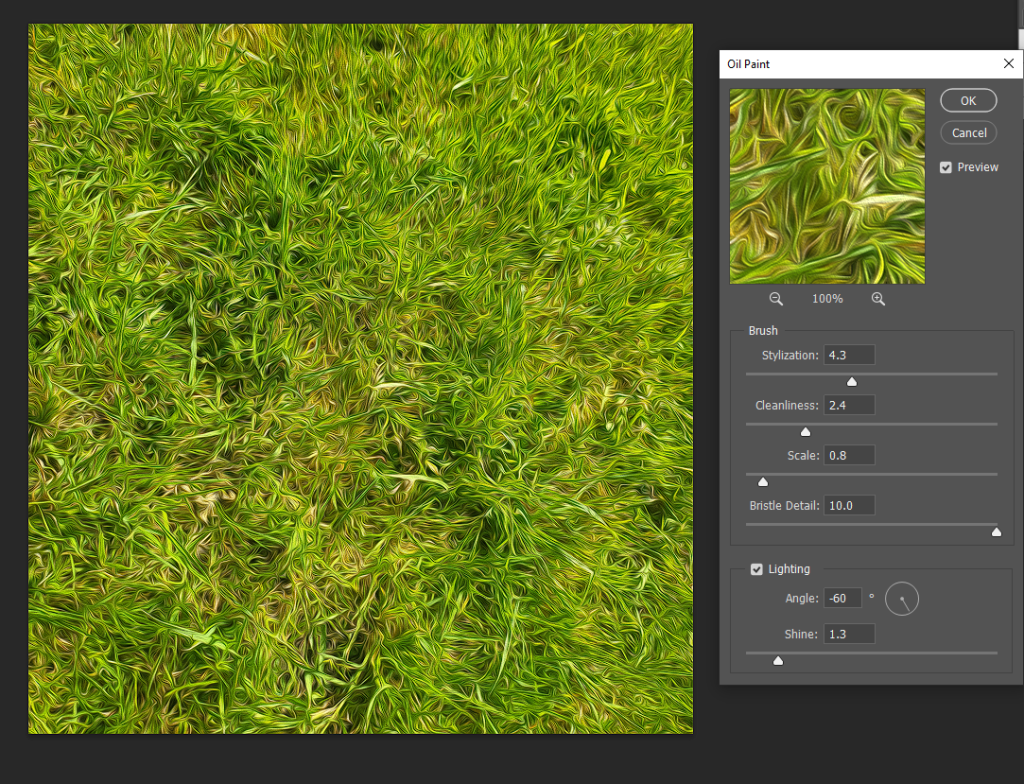Click the Bristle Detail slider handle

coord(996,531)
